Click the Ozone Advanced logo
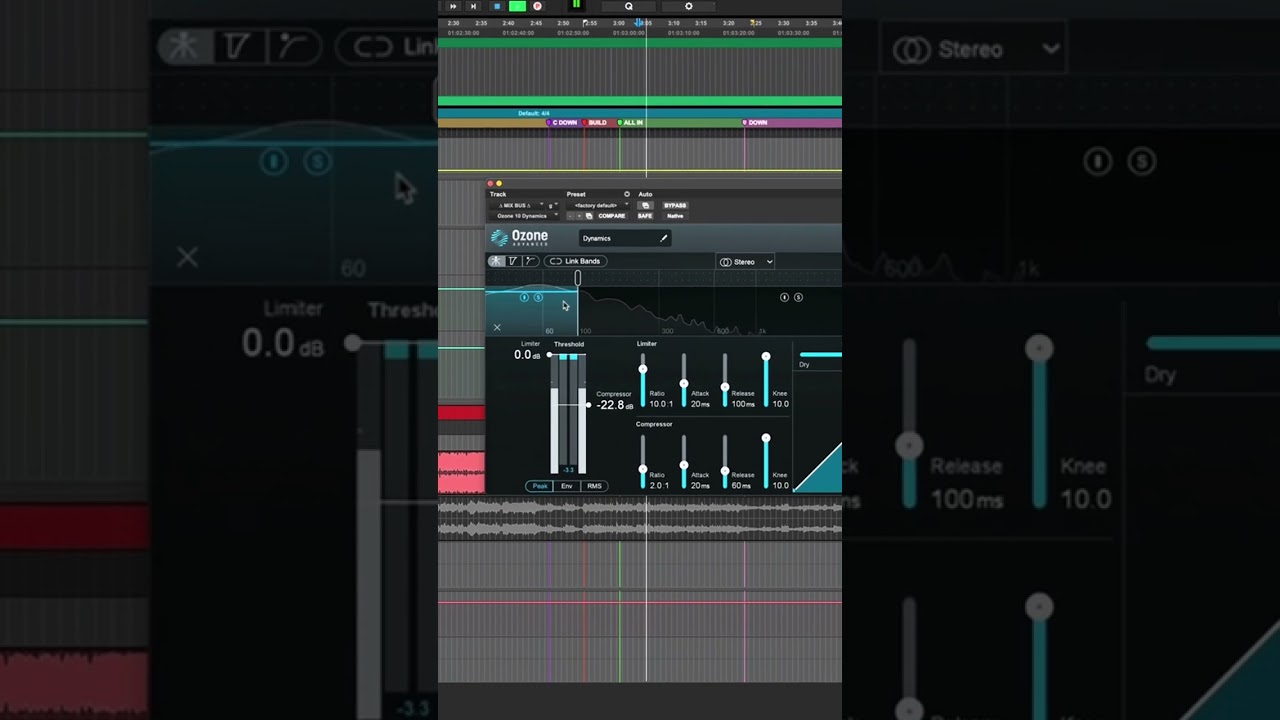The height and width of the screenshot is (720, 1280). (520, 238)
